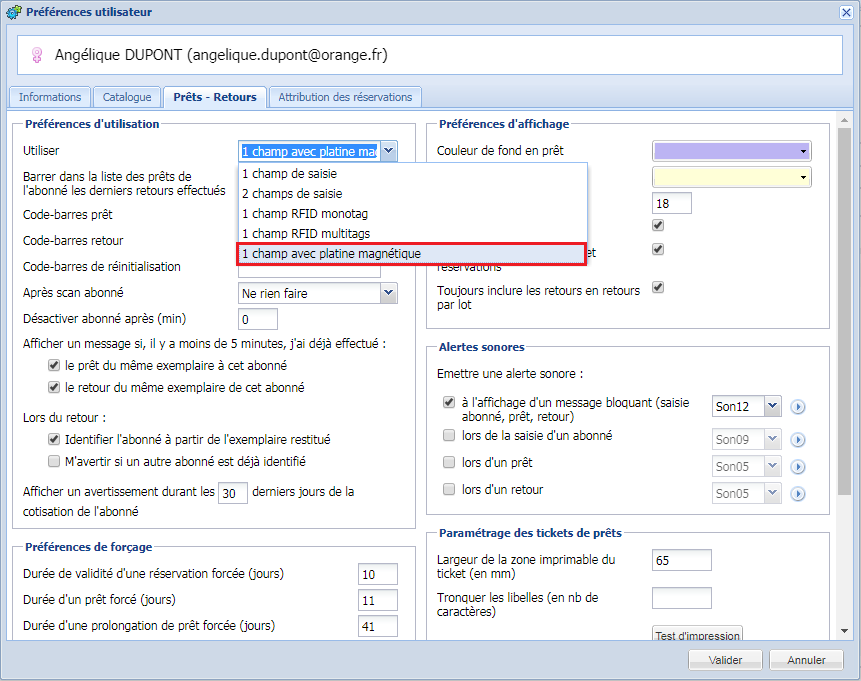This screenshot has width=861, height=681.
Task: Uncheck Toujours inclure les retours en retours par lot
Action: coord(657,287)
